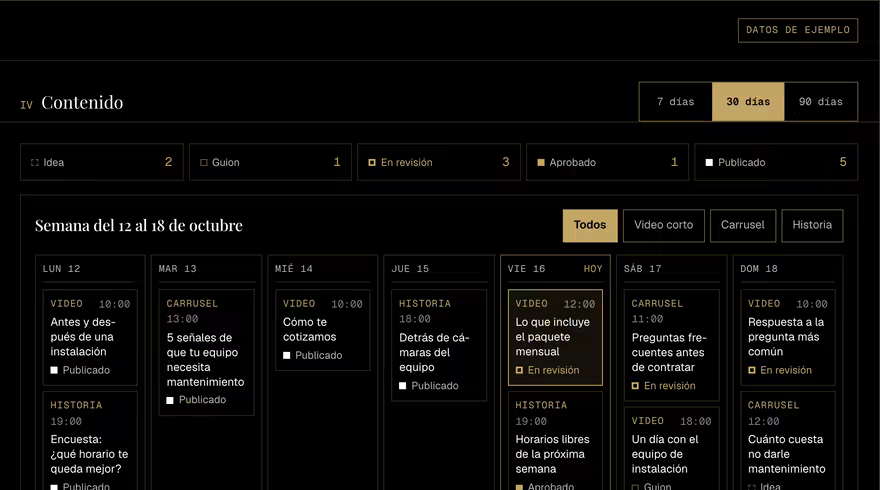
Task: Open the Horarios libres de la próxima semana card
Action: (x=555, y=441)
